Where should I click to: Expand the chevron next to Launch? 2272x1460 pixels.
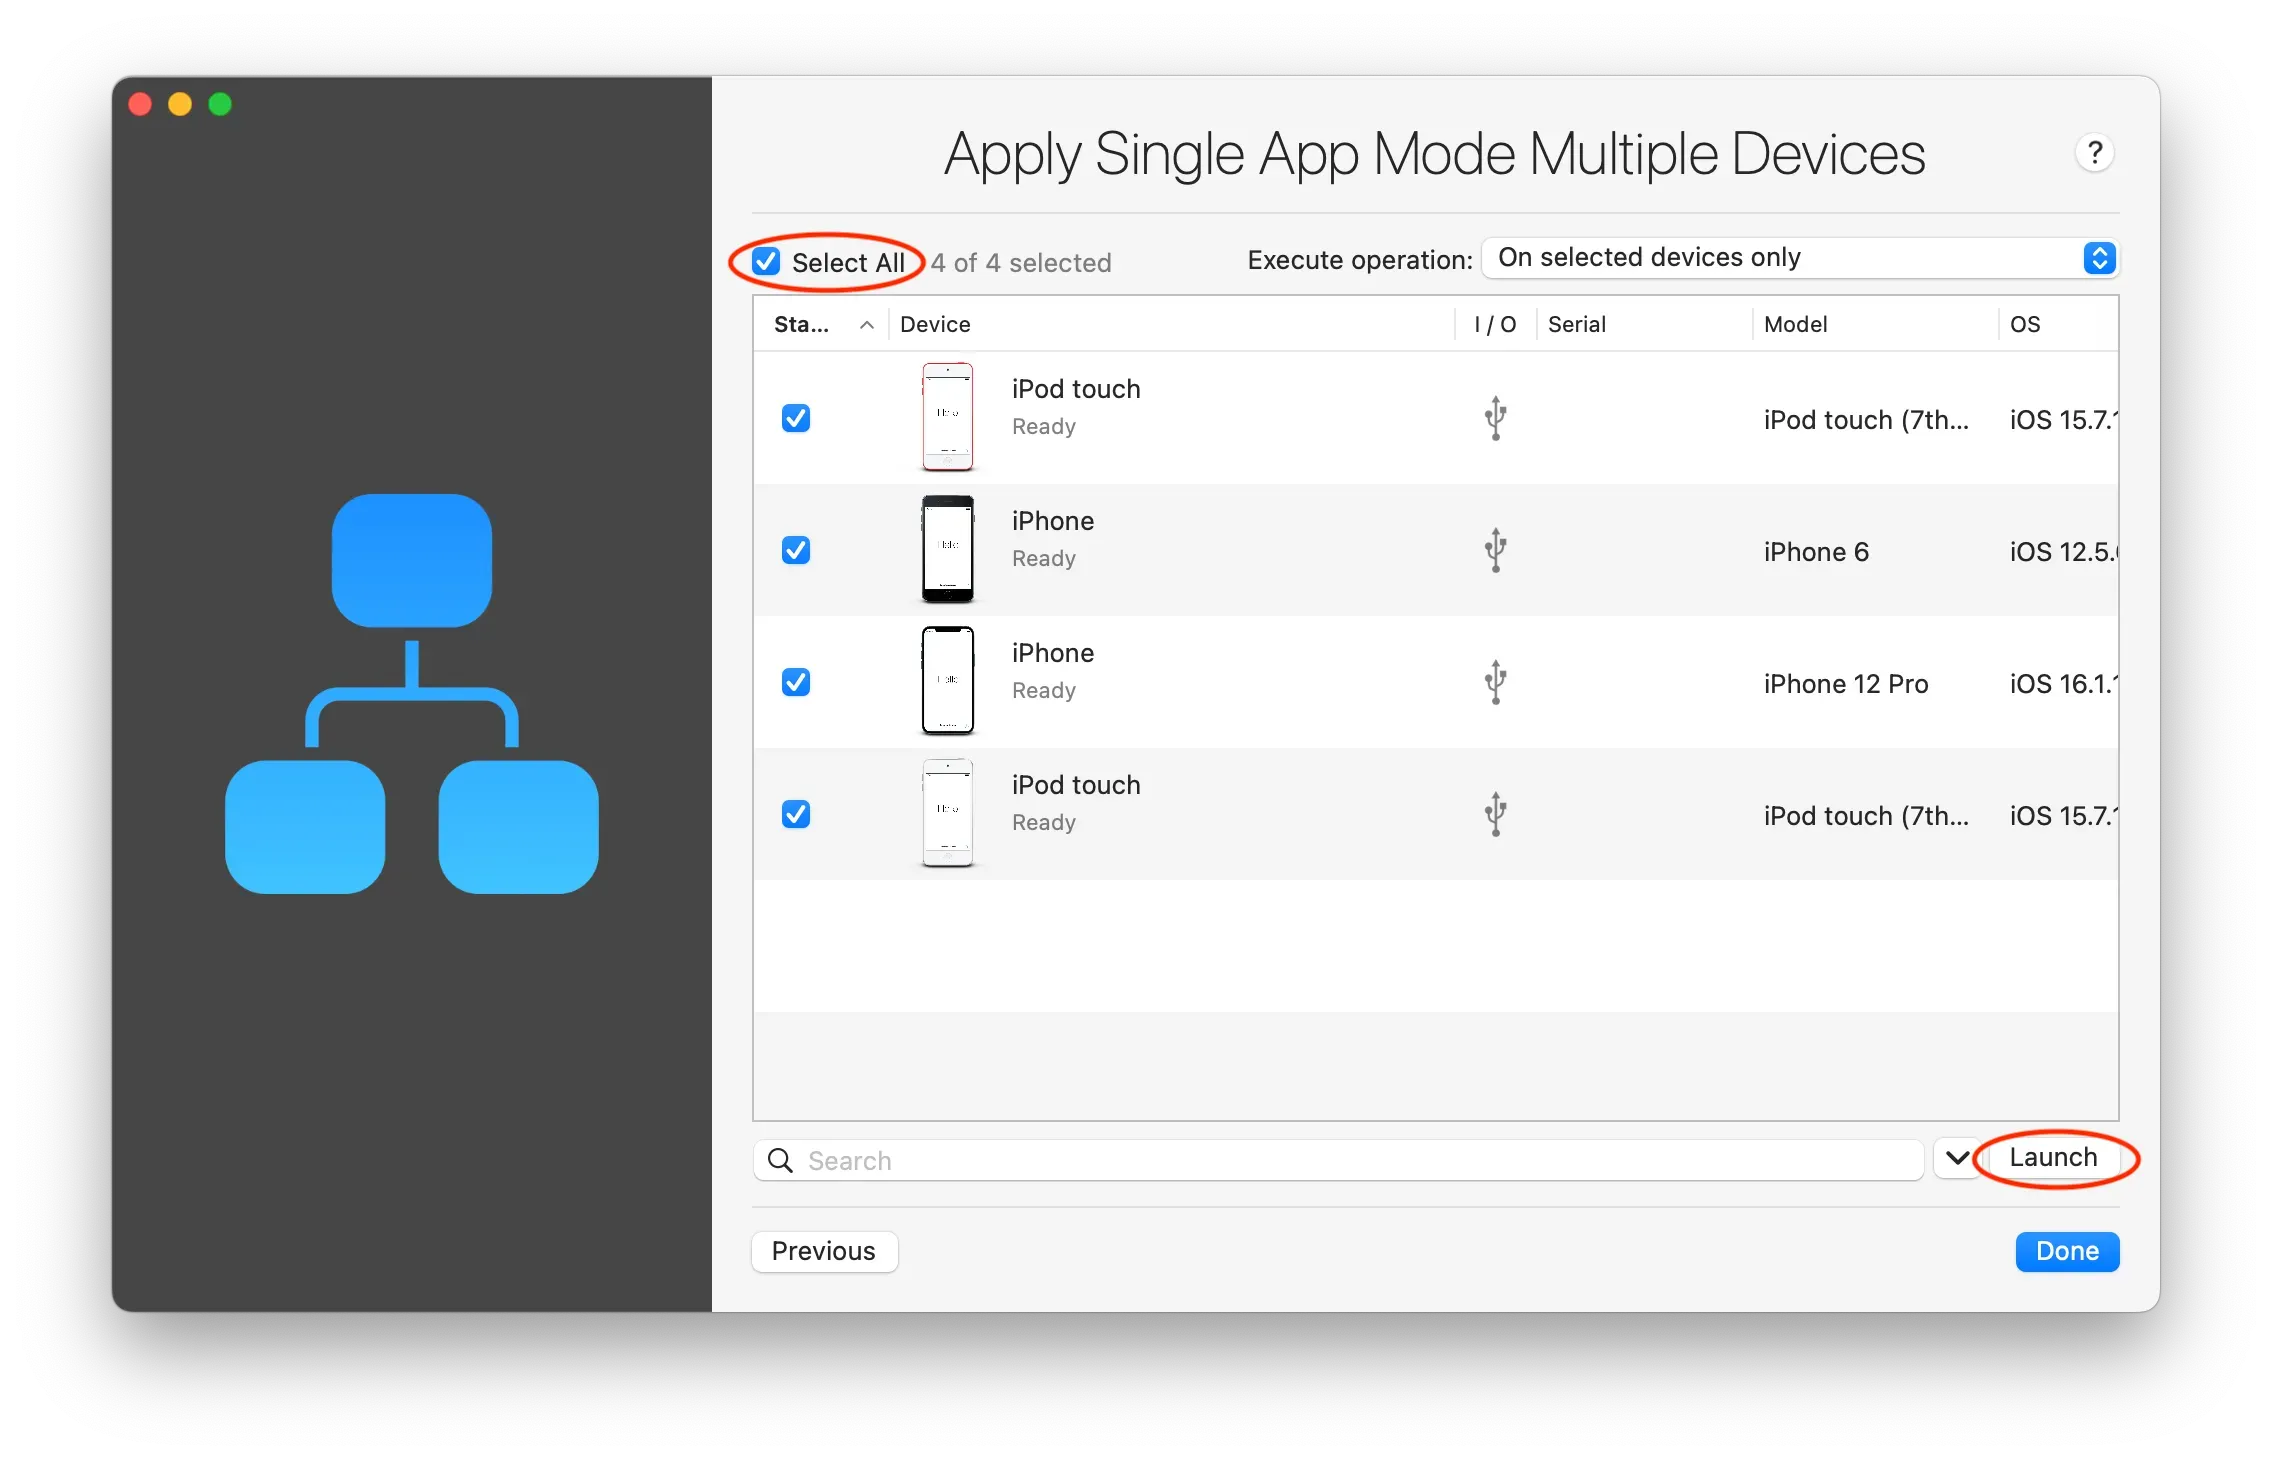tap(1957, 1158)
